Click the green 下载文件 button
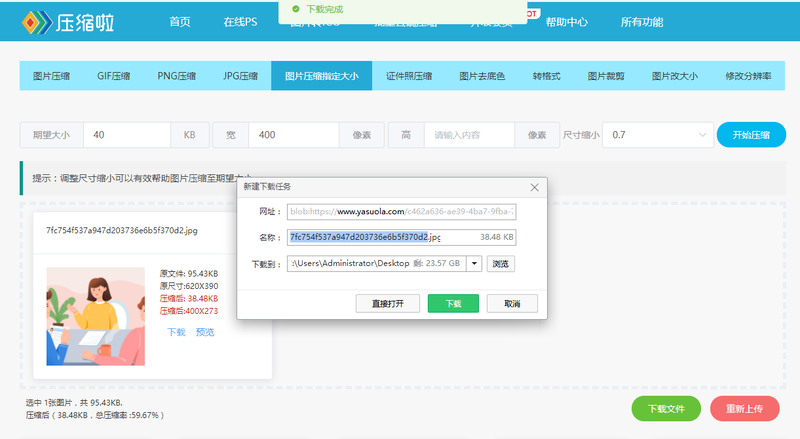The width and height of the screenshot is (800, 439). tap(666, 409)
